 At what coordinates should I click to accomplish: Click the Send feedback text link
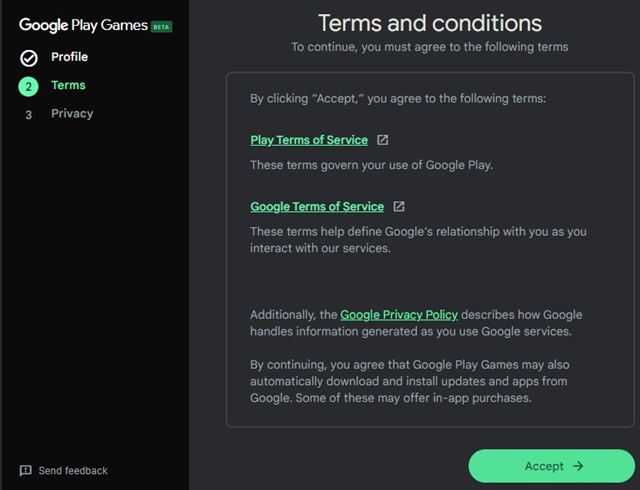73,471
